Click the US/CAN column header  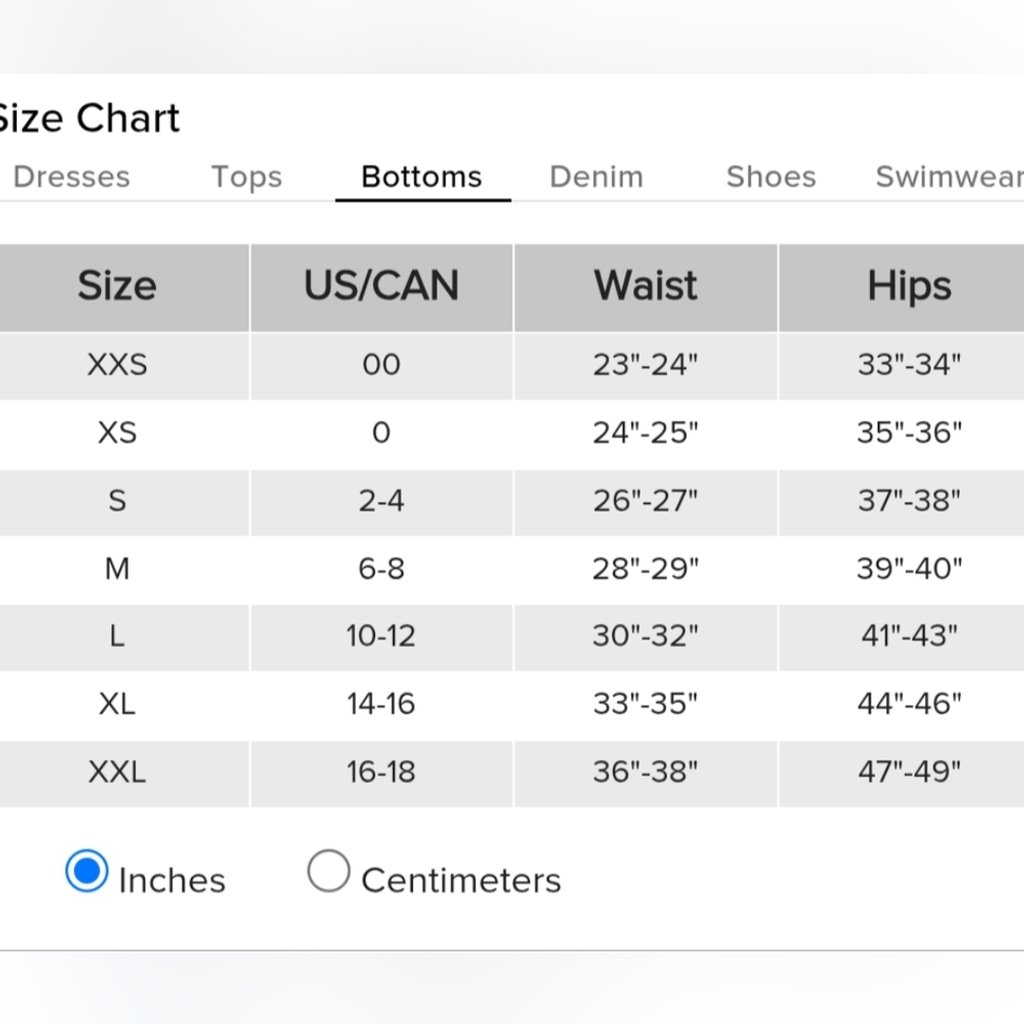click(381, 287)
